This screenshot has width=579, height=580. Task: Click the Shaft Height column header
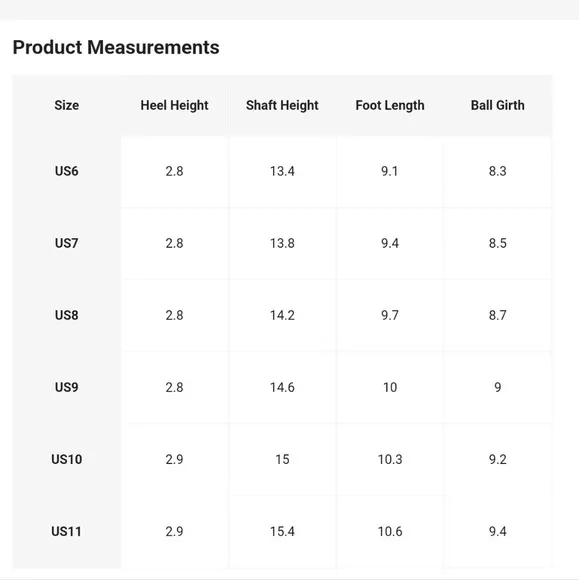[x=282, y=105]
